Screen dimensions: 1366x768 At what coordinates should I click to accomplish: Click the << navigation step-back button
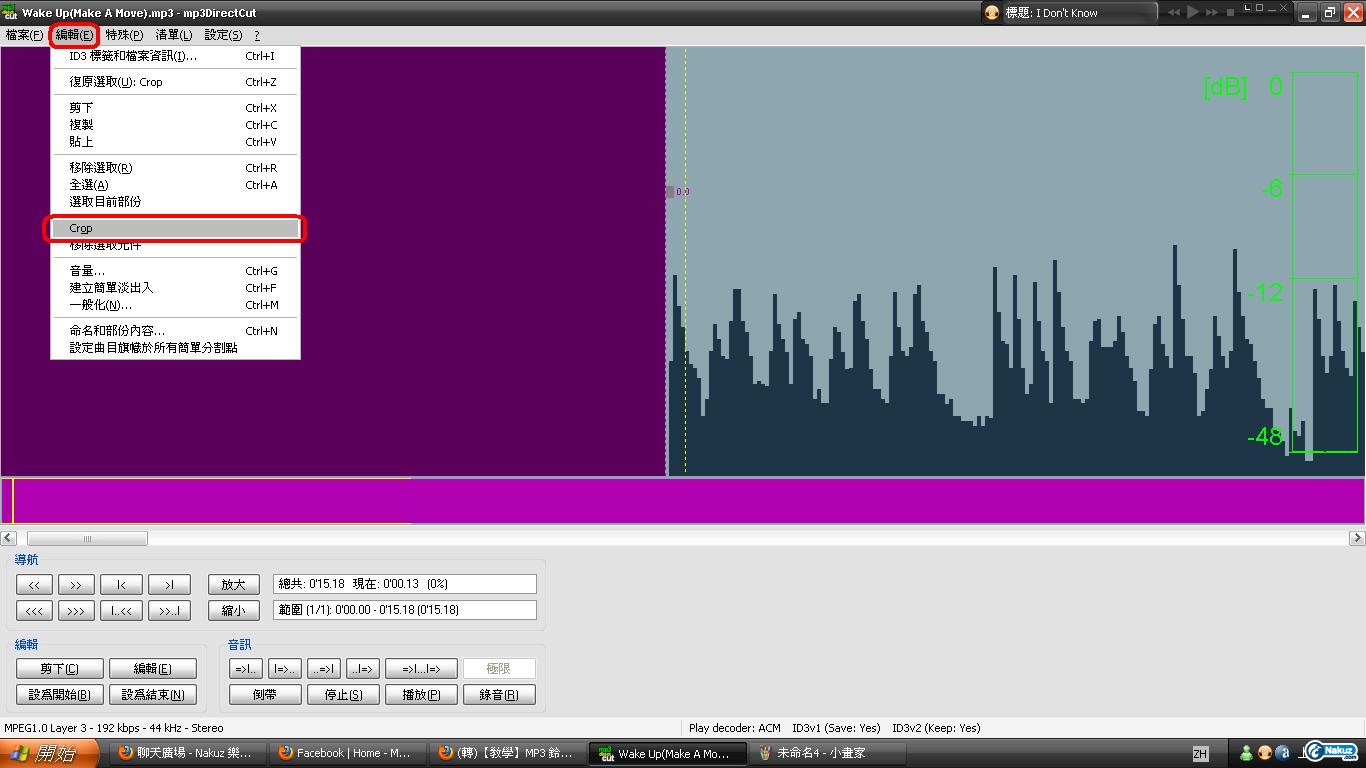34,585
